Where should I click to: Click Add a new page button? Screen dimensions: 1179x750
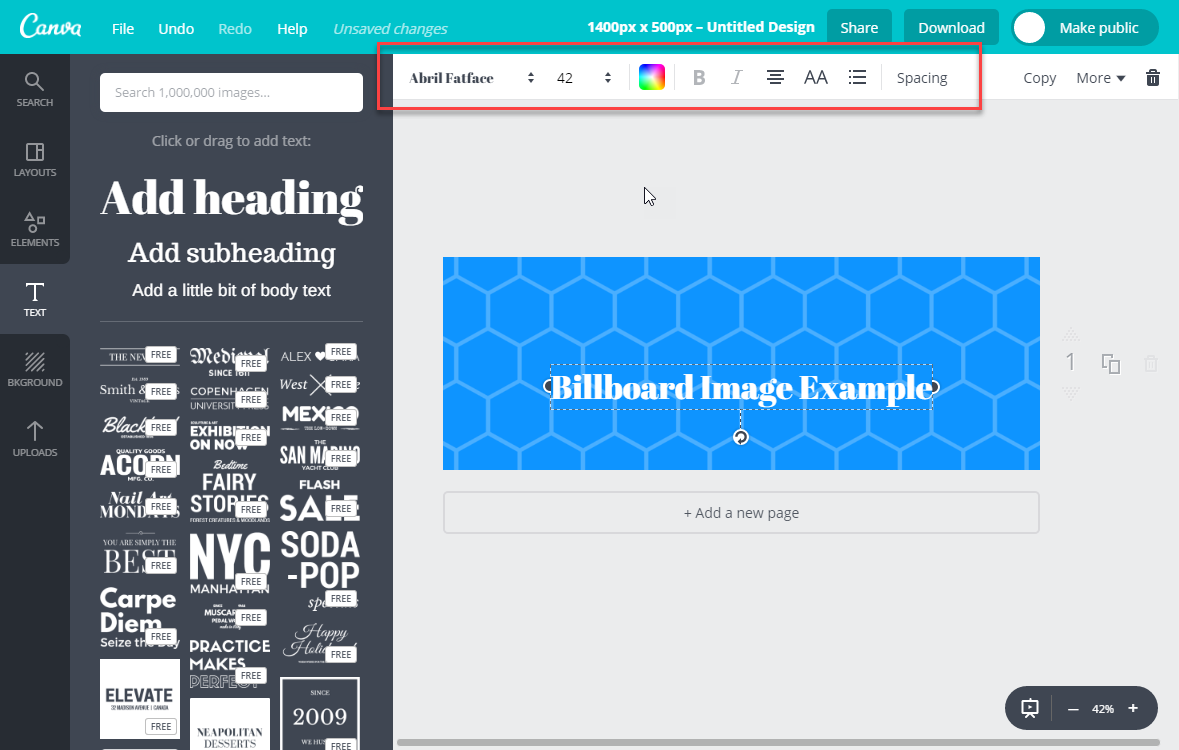[x=741, y=513]
